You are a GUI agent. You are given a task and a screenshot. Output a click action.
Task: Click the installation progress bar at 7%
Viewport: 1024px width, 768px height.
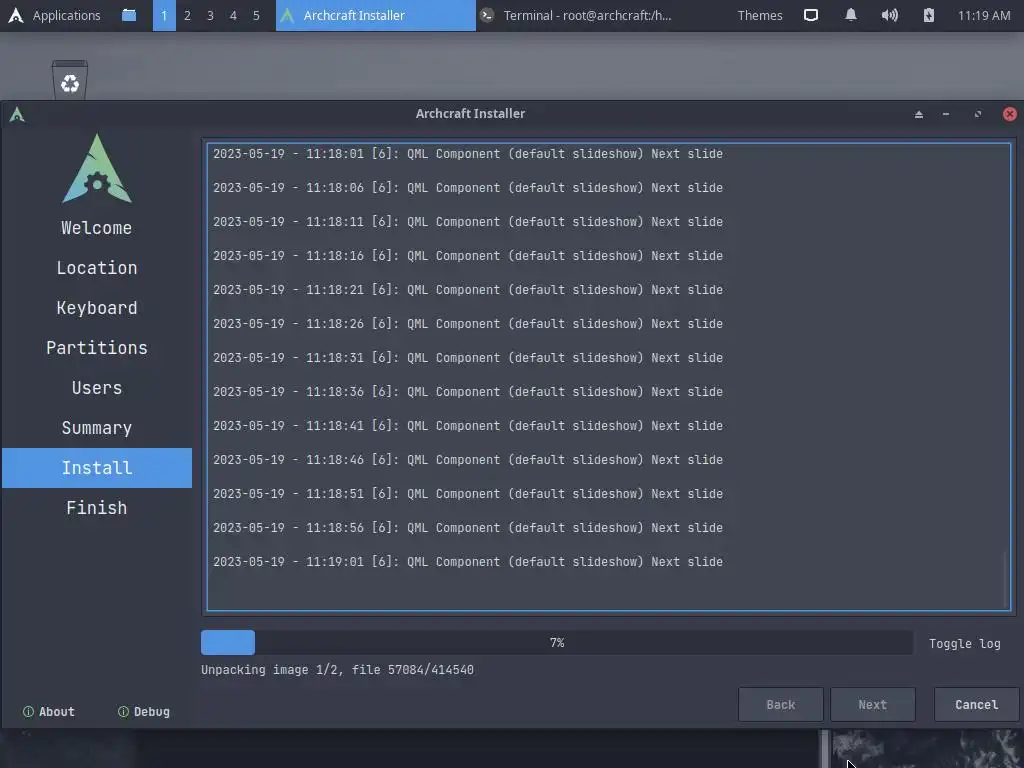coord(556,643)
